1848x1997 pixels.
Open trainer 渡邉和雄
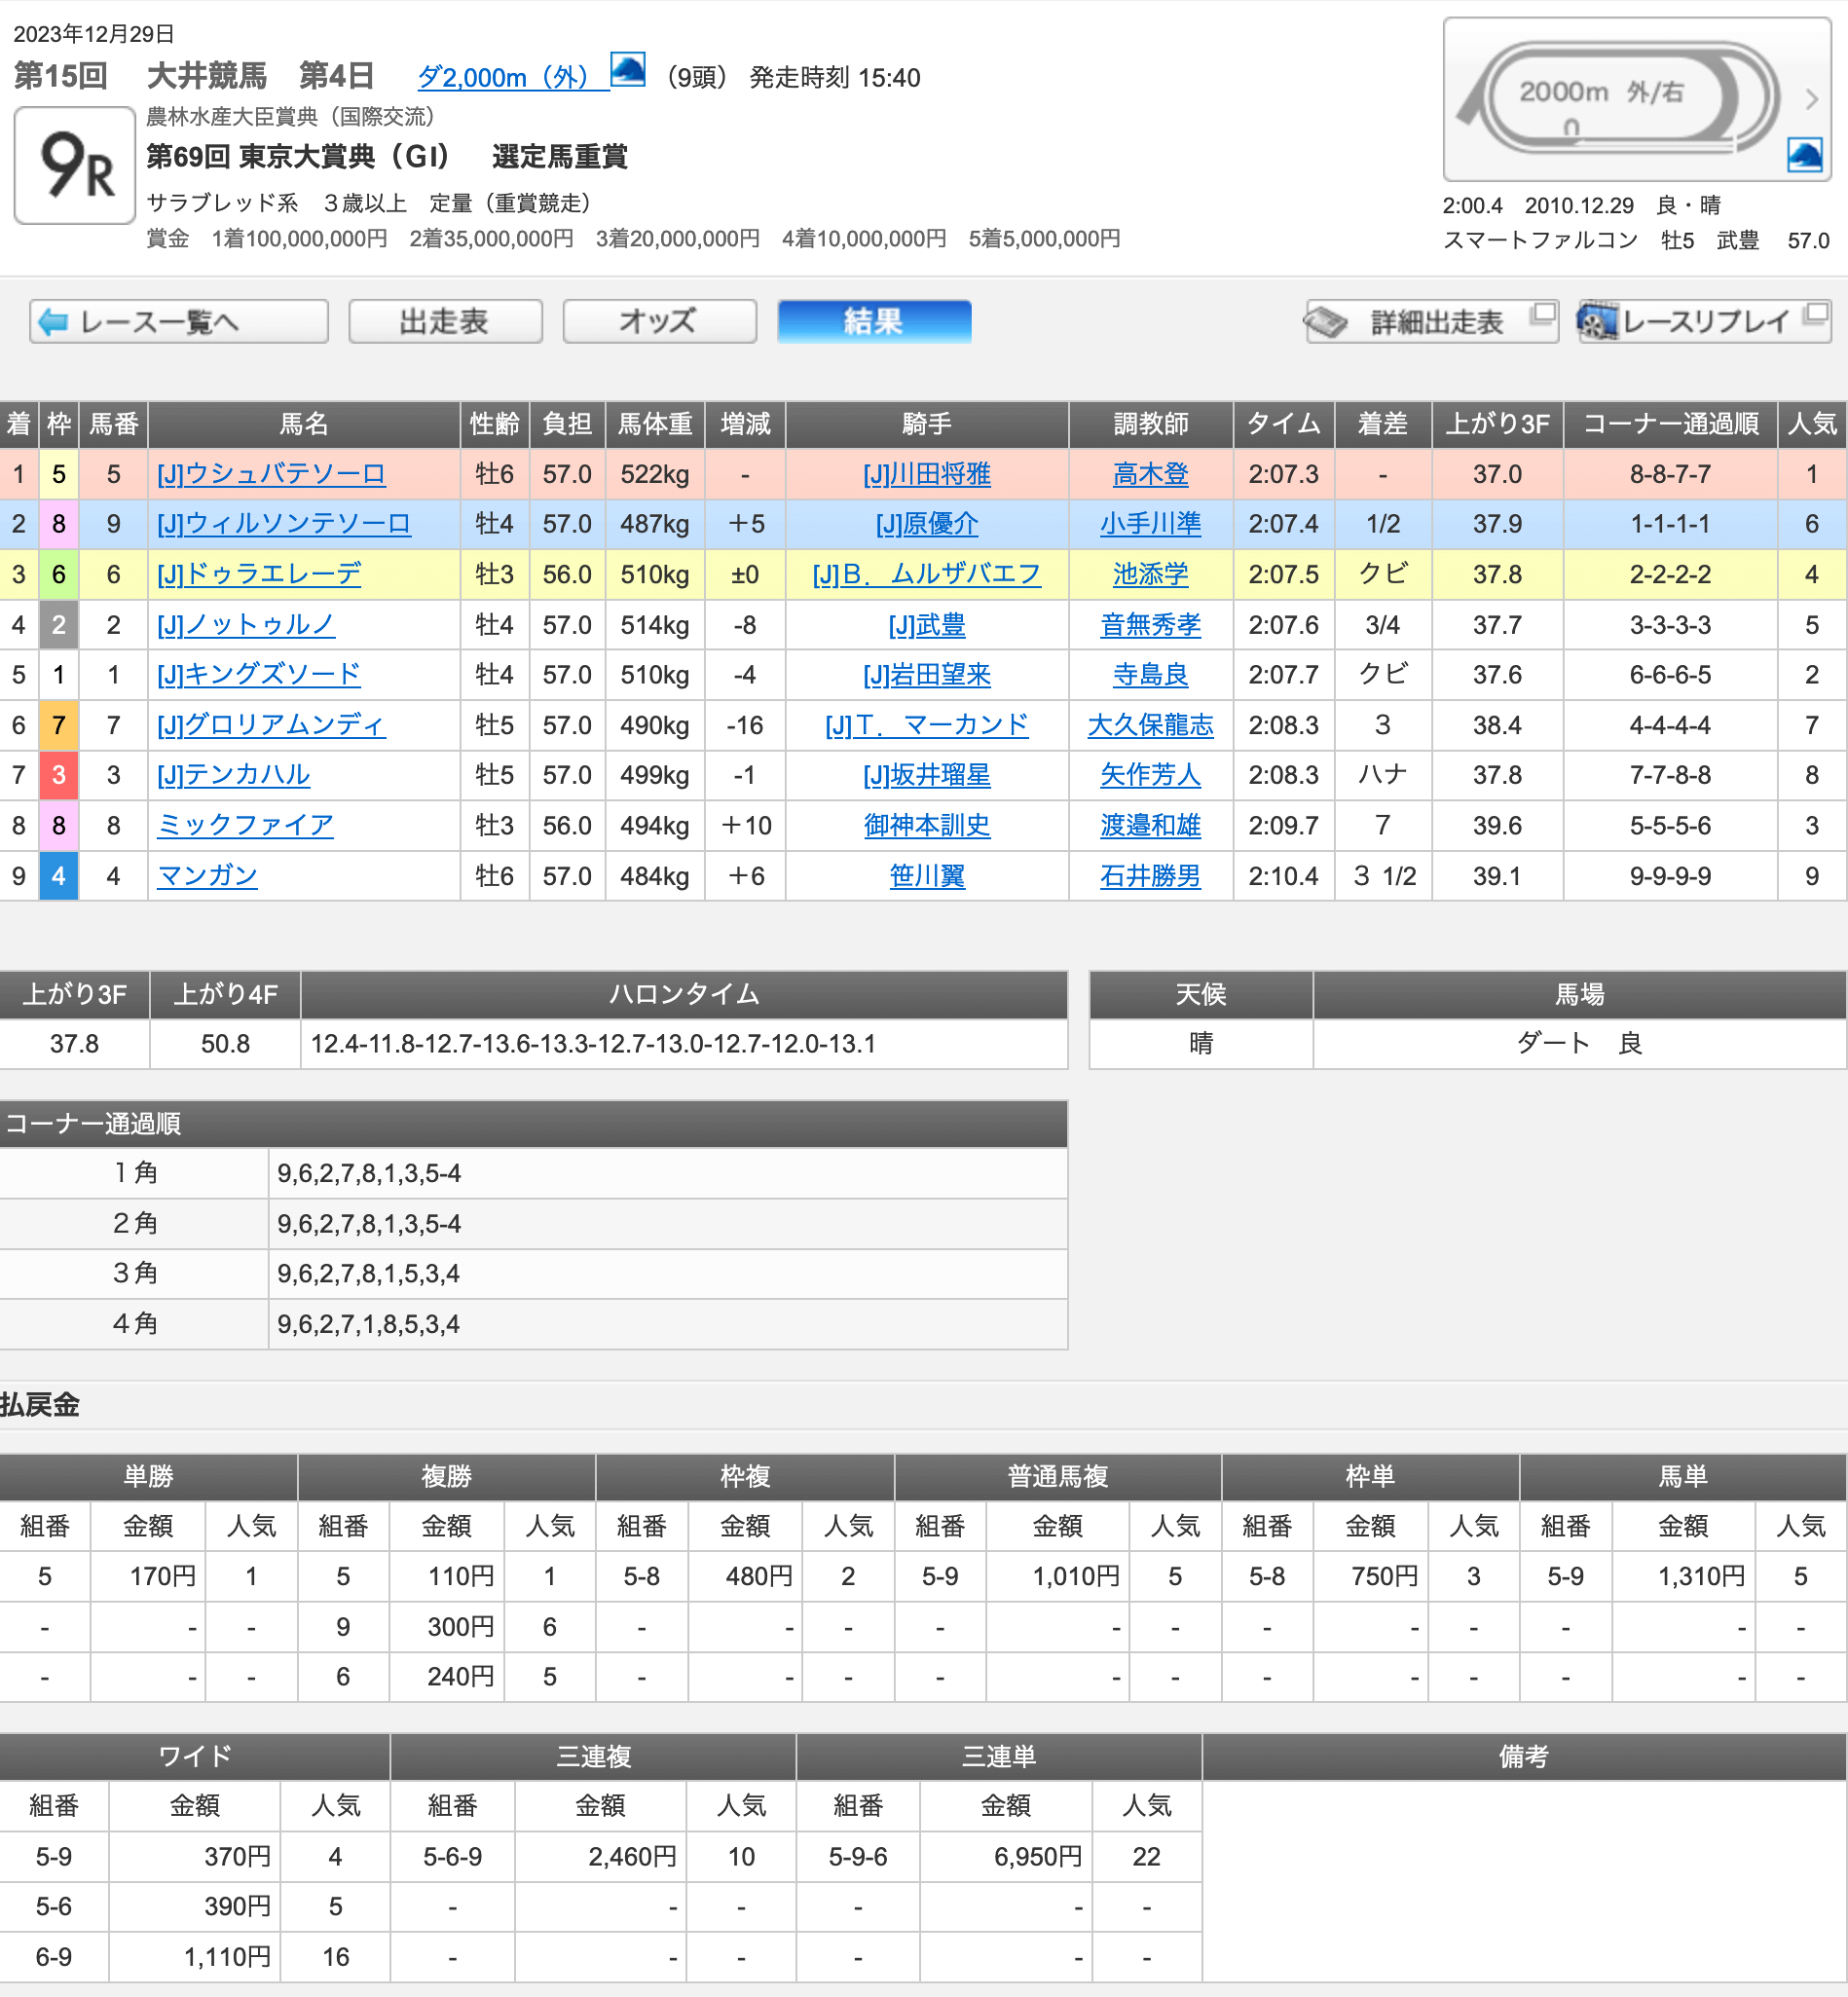1151,825
